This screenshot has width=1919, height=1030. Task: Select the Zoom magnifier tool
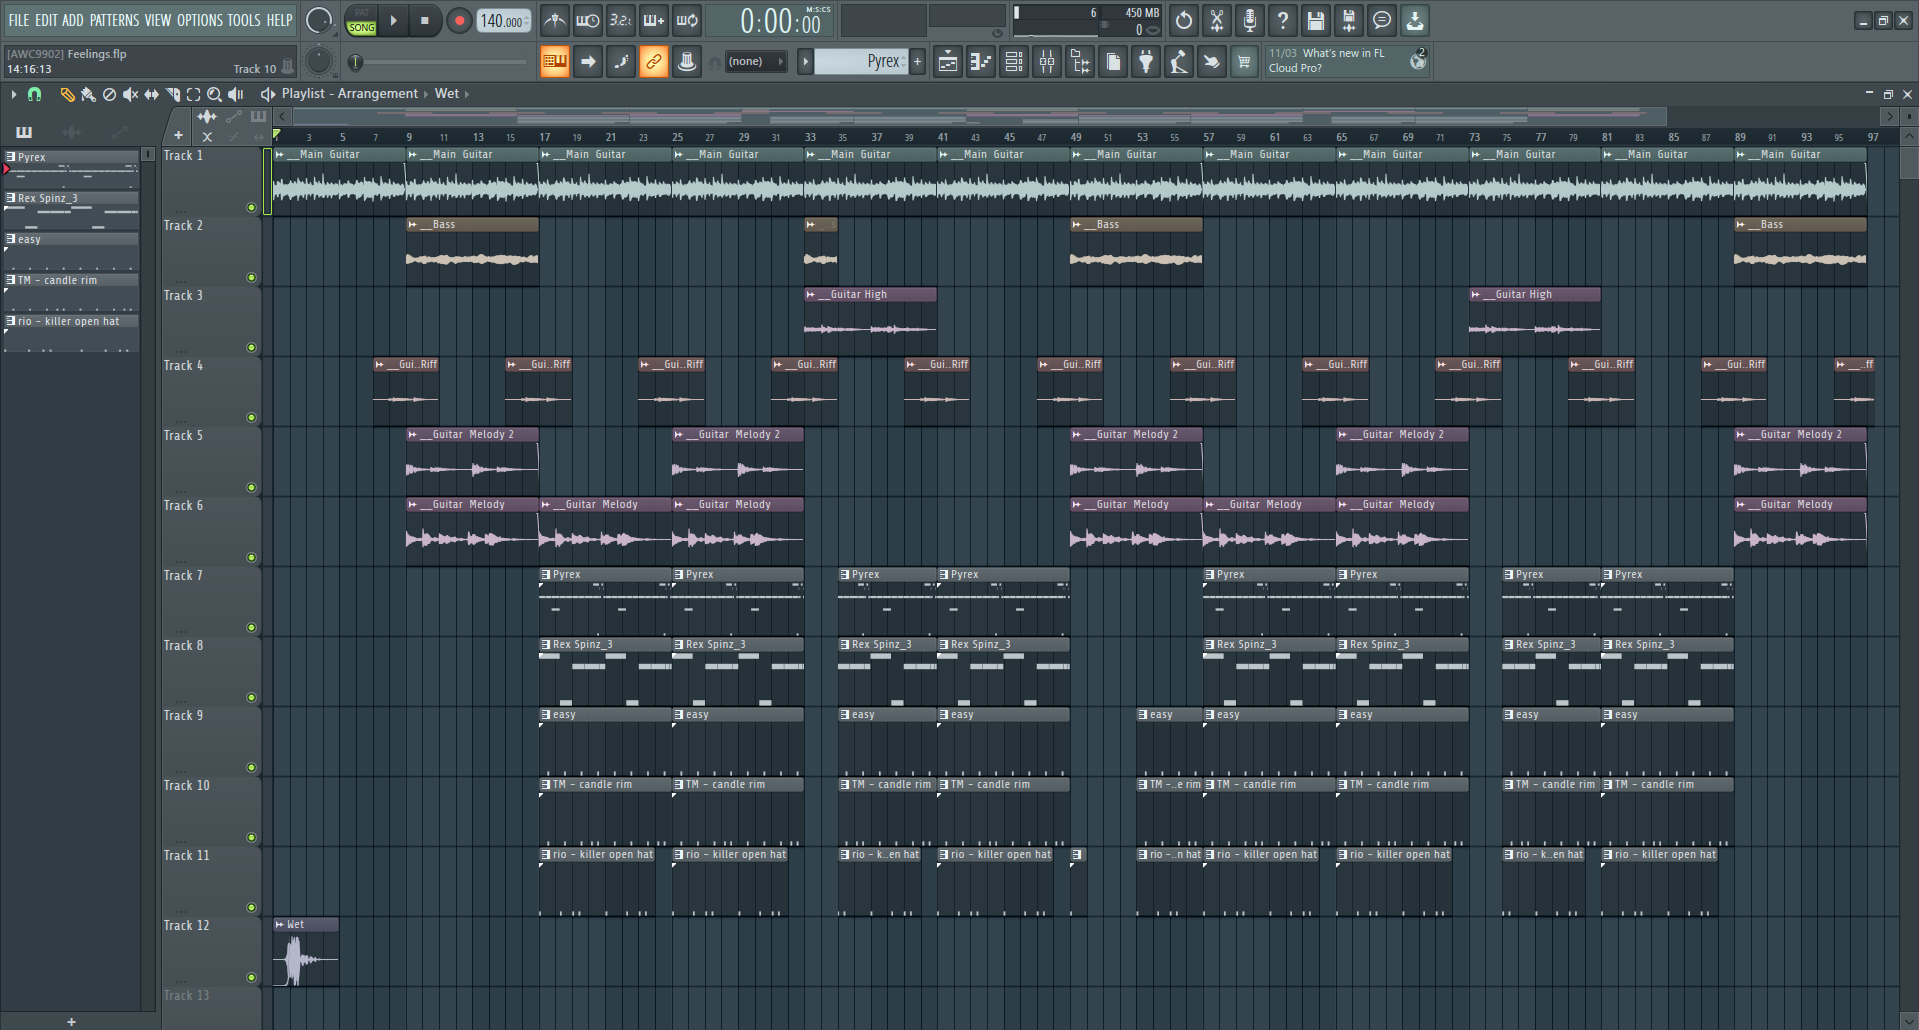click(x=214, y=94)
